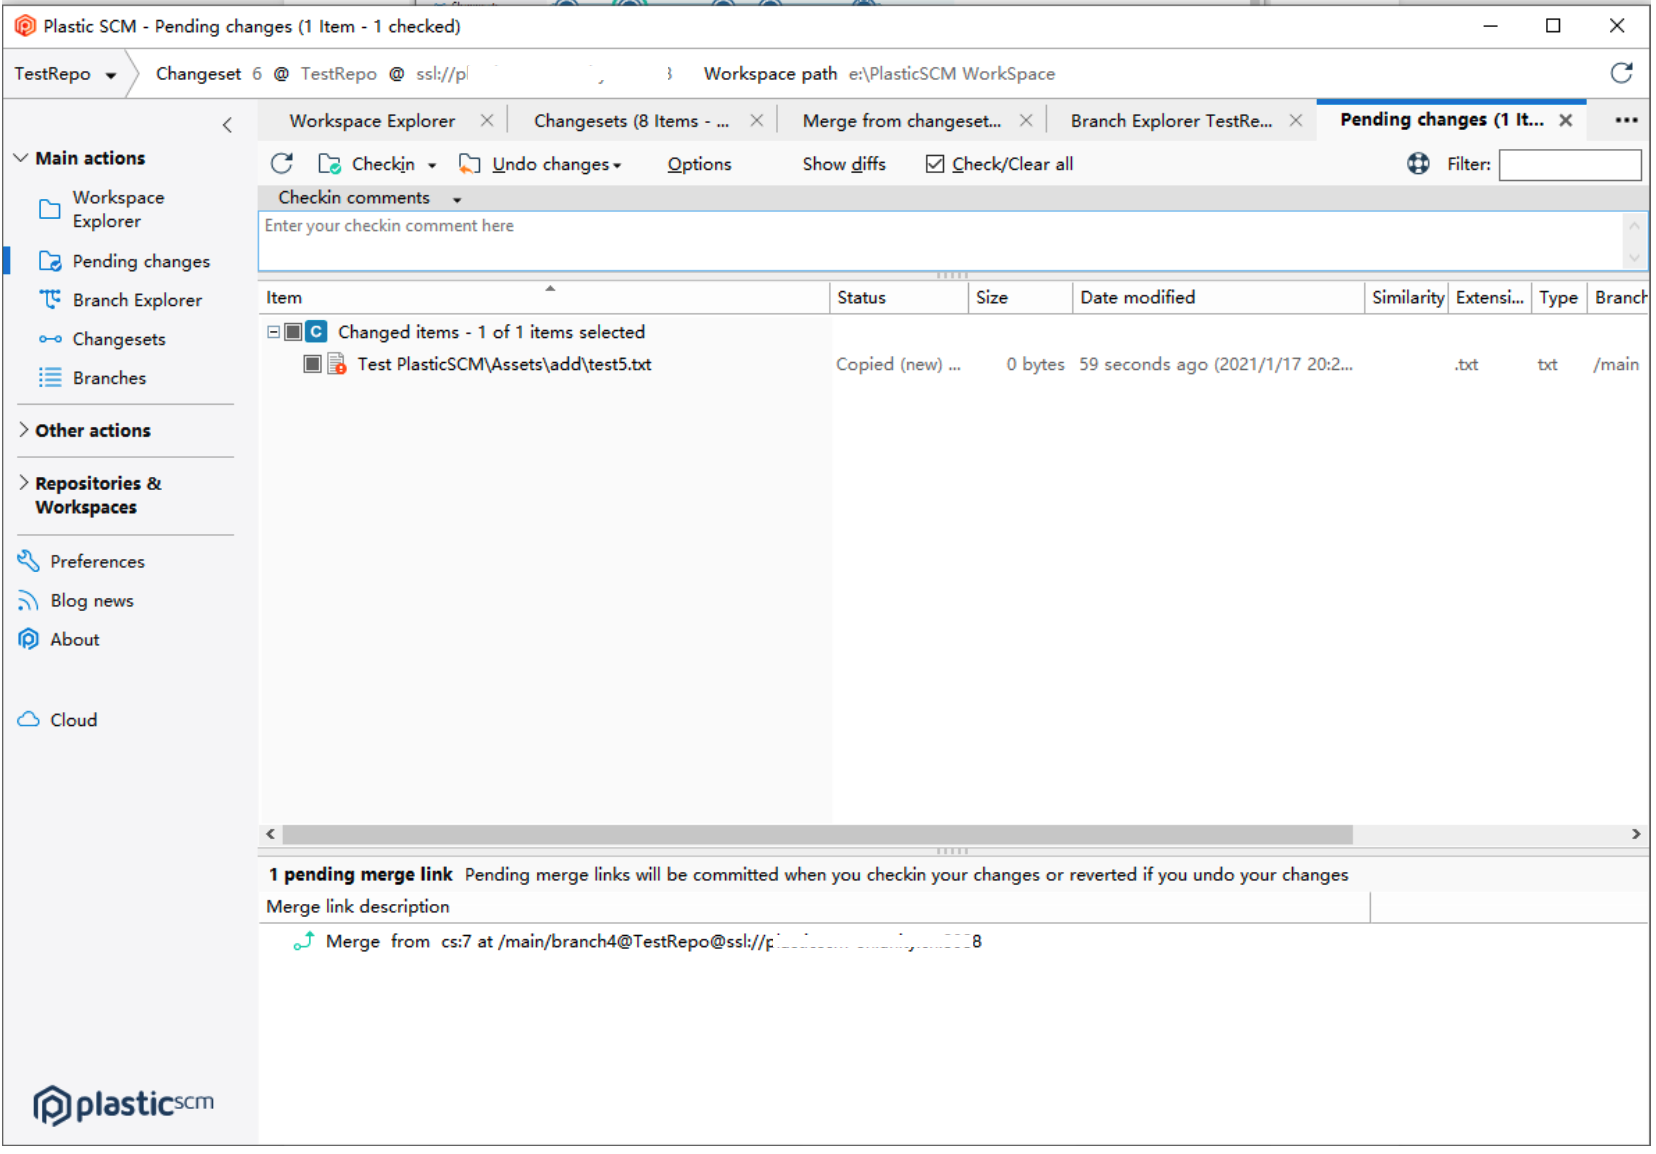1656x1154 pixels.
Task: Open Pending changes in the sidebar
Action: tap(125, 261)
